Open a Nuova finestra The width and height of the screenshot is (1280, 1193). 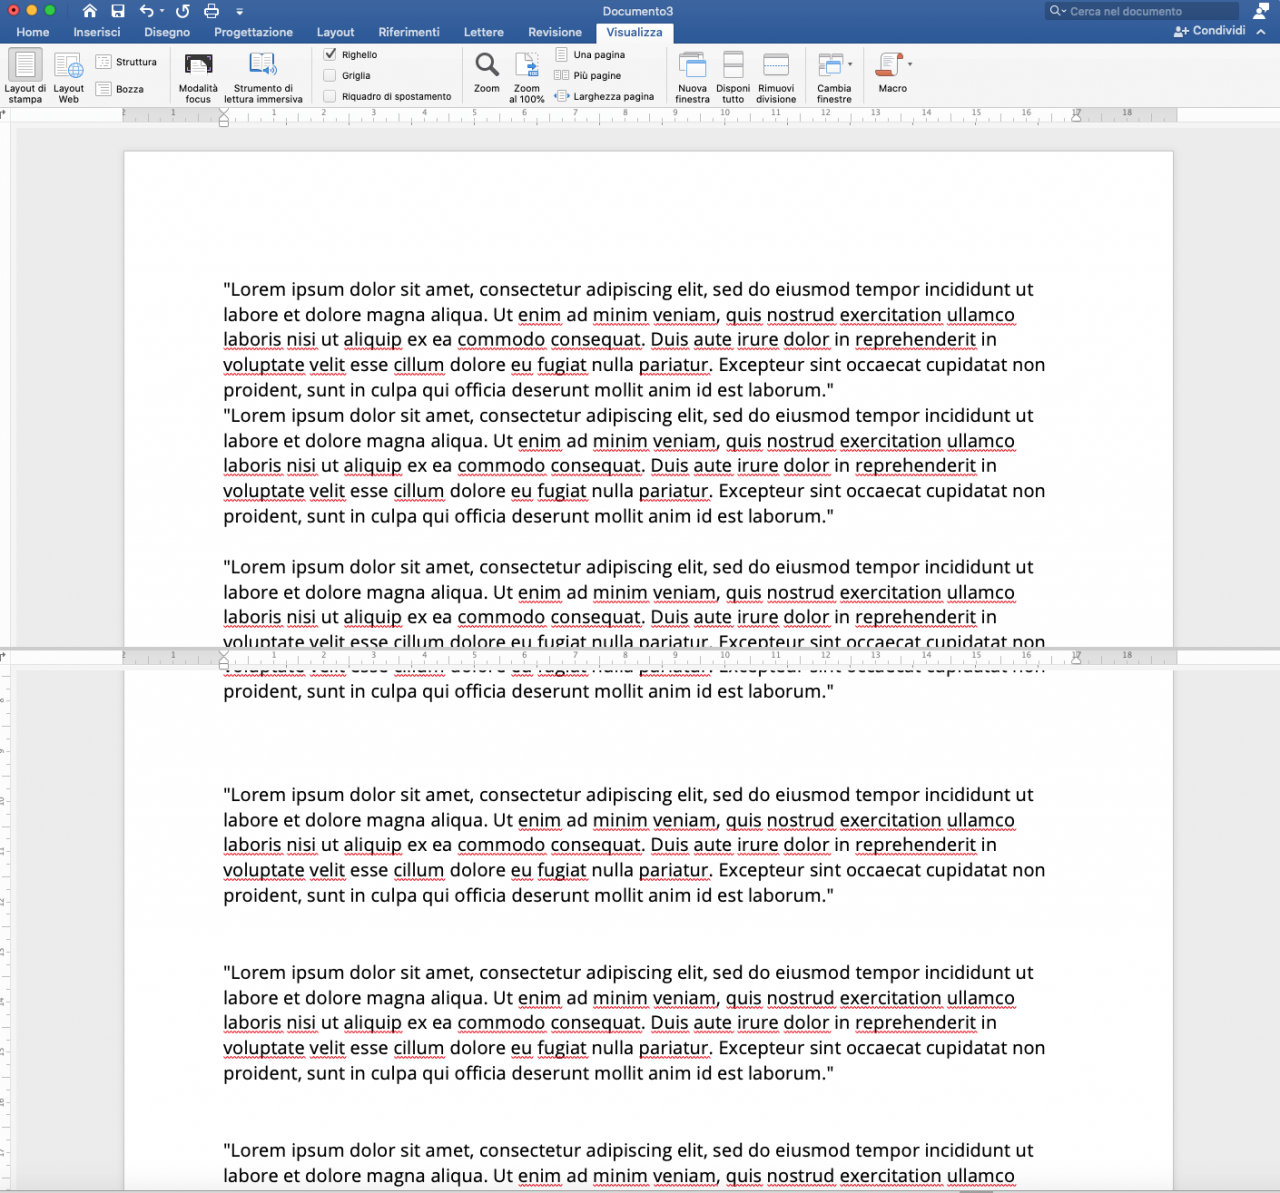point(692,76)
